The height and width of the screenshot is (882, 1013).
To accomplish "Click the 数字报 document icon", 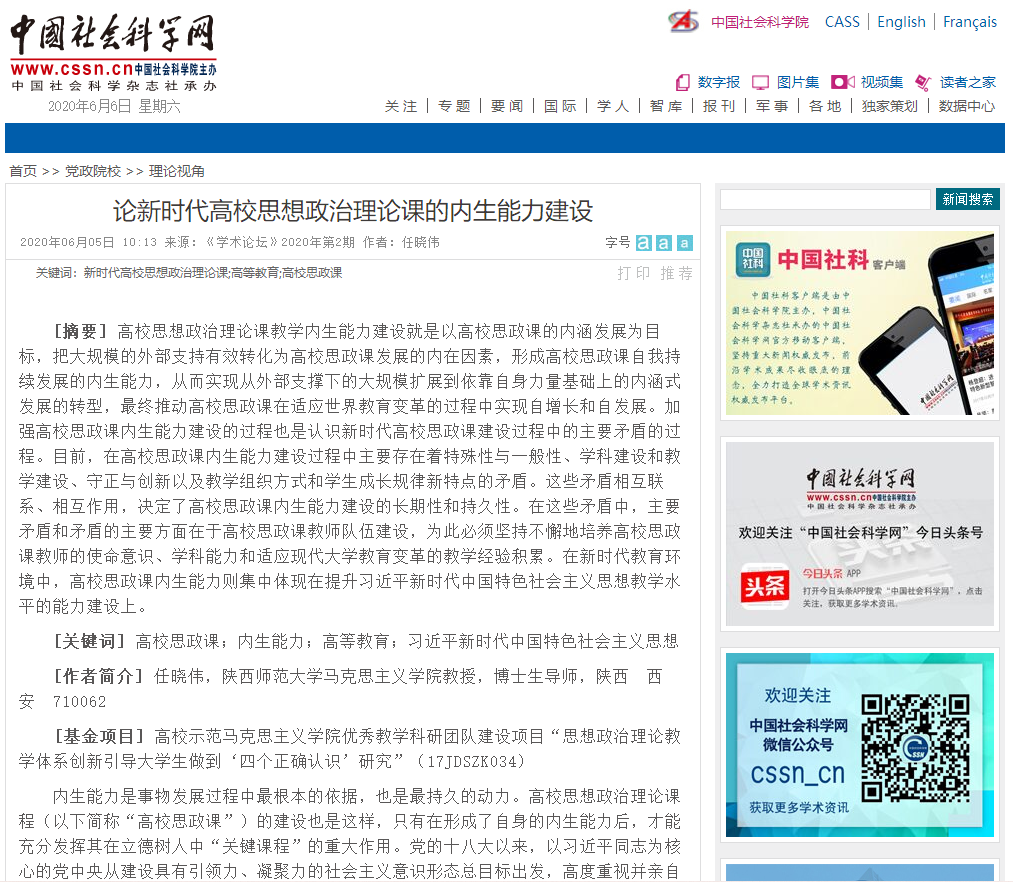I will click(683, 82).
